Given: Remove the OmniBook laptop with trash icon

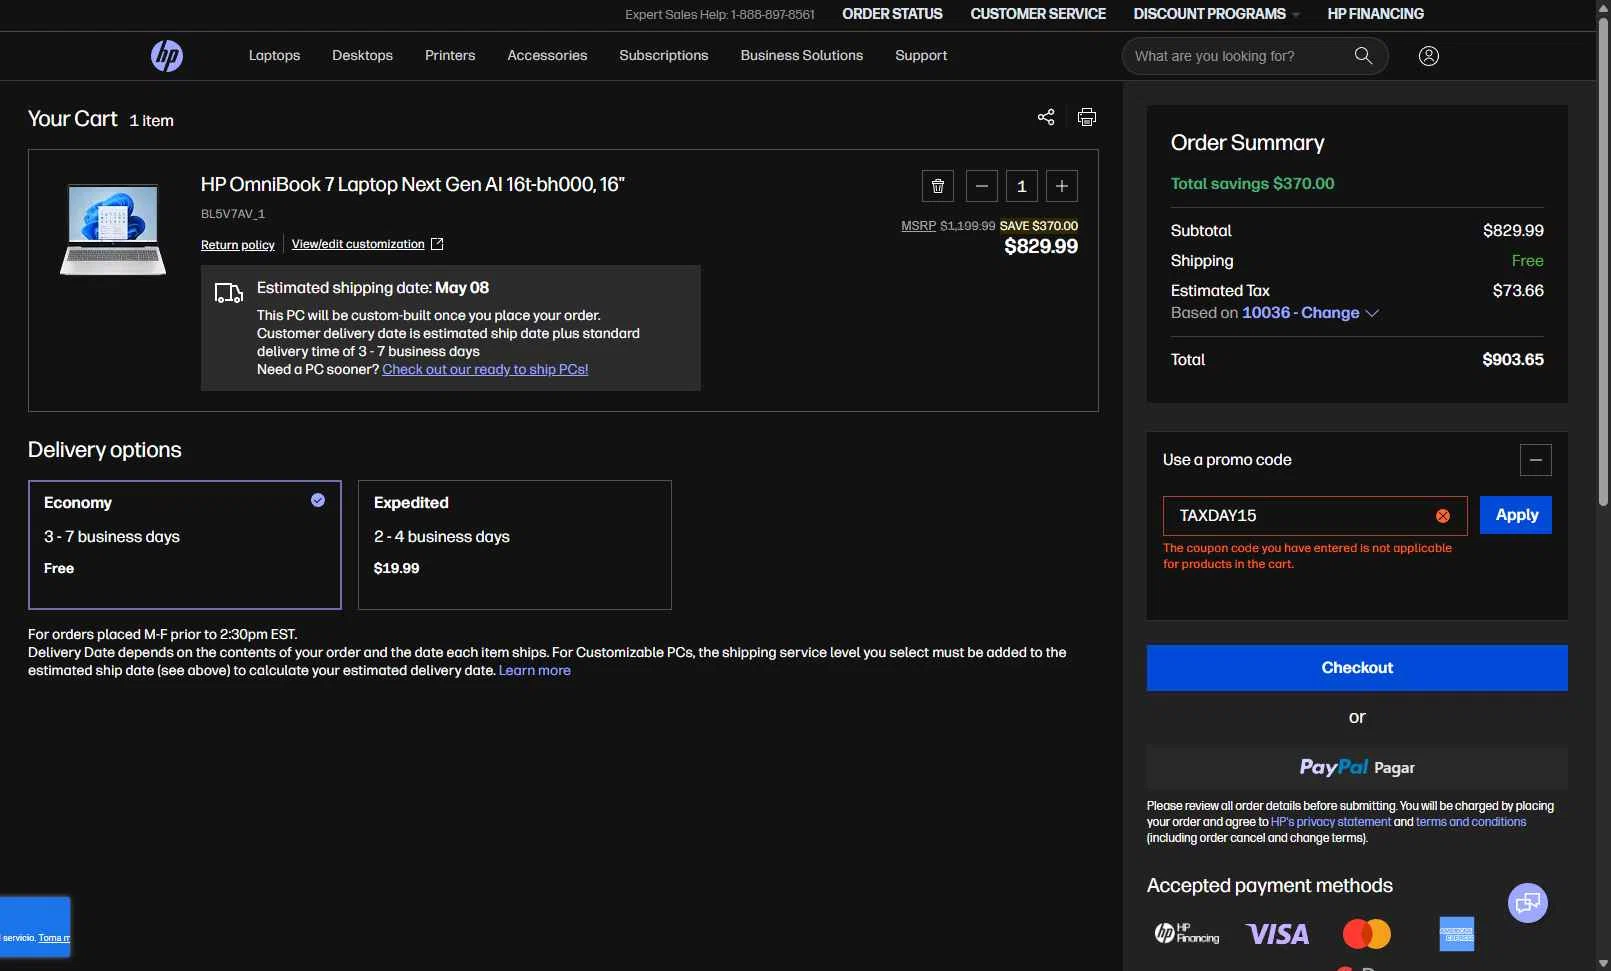Looking at the screenshot, I should tap(938, 186).
